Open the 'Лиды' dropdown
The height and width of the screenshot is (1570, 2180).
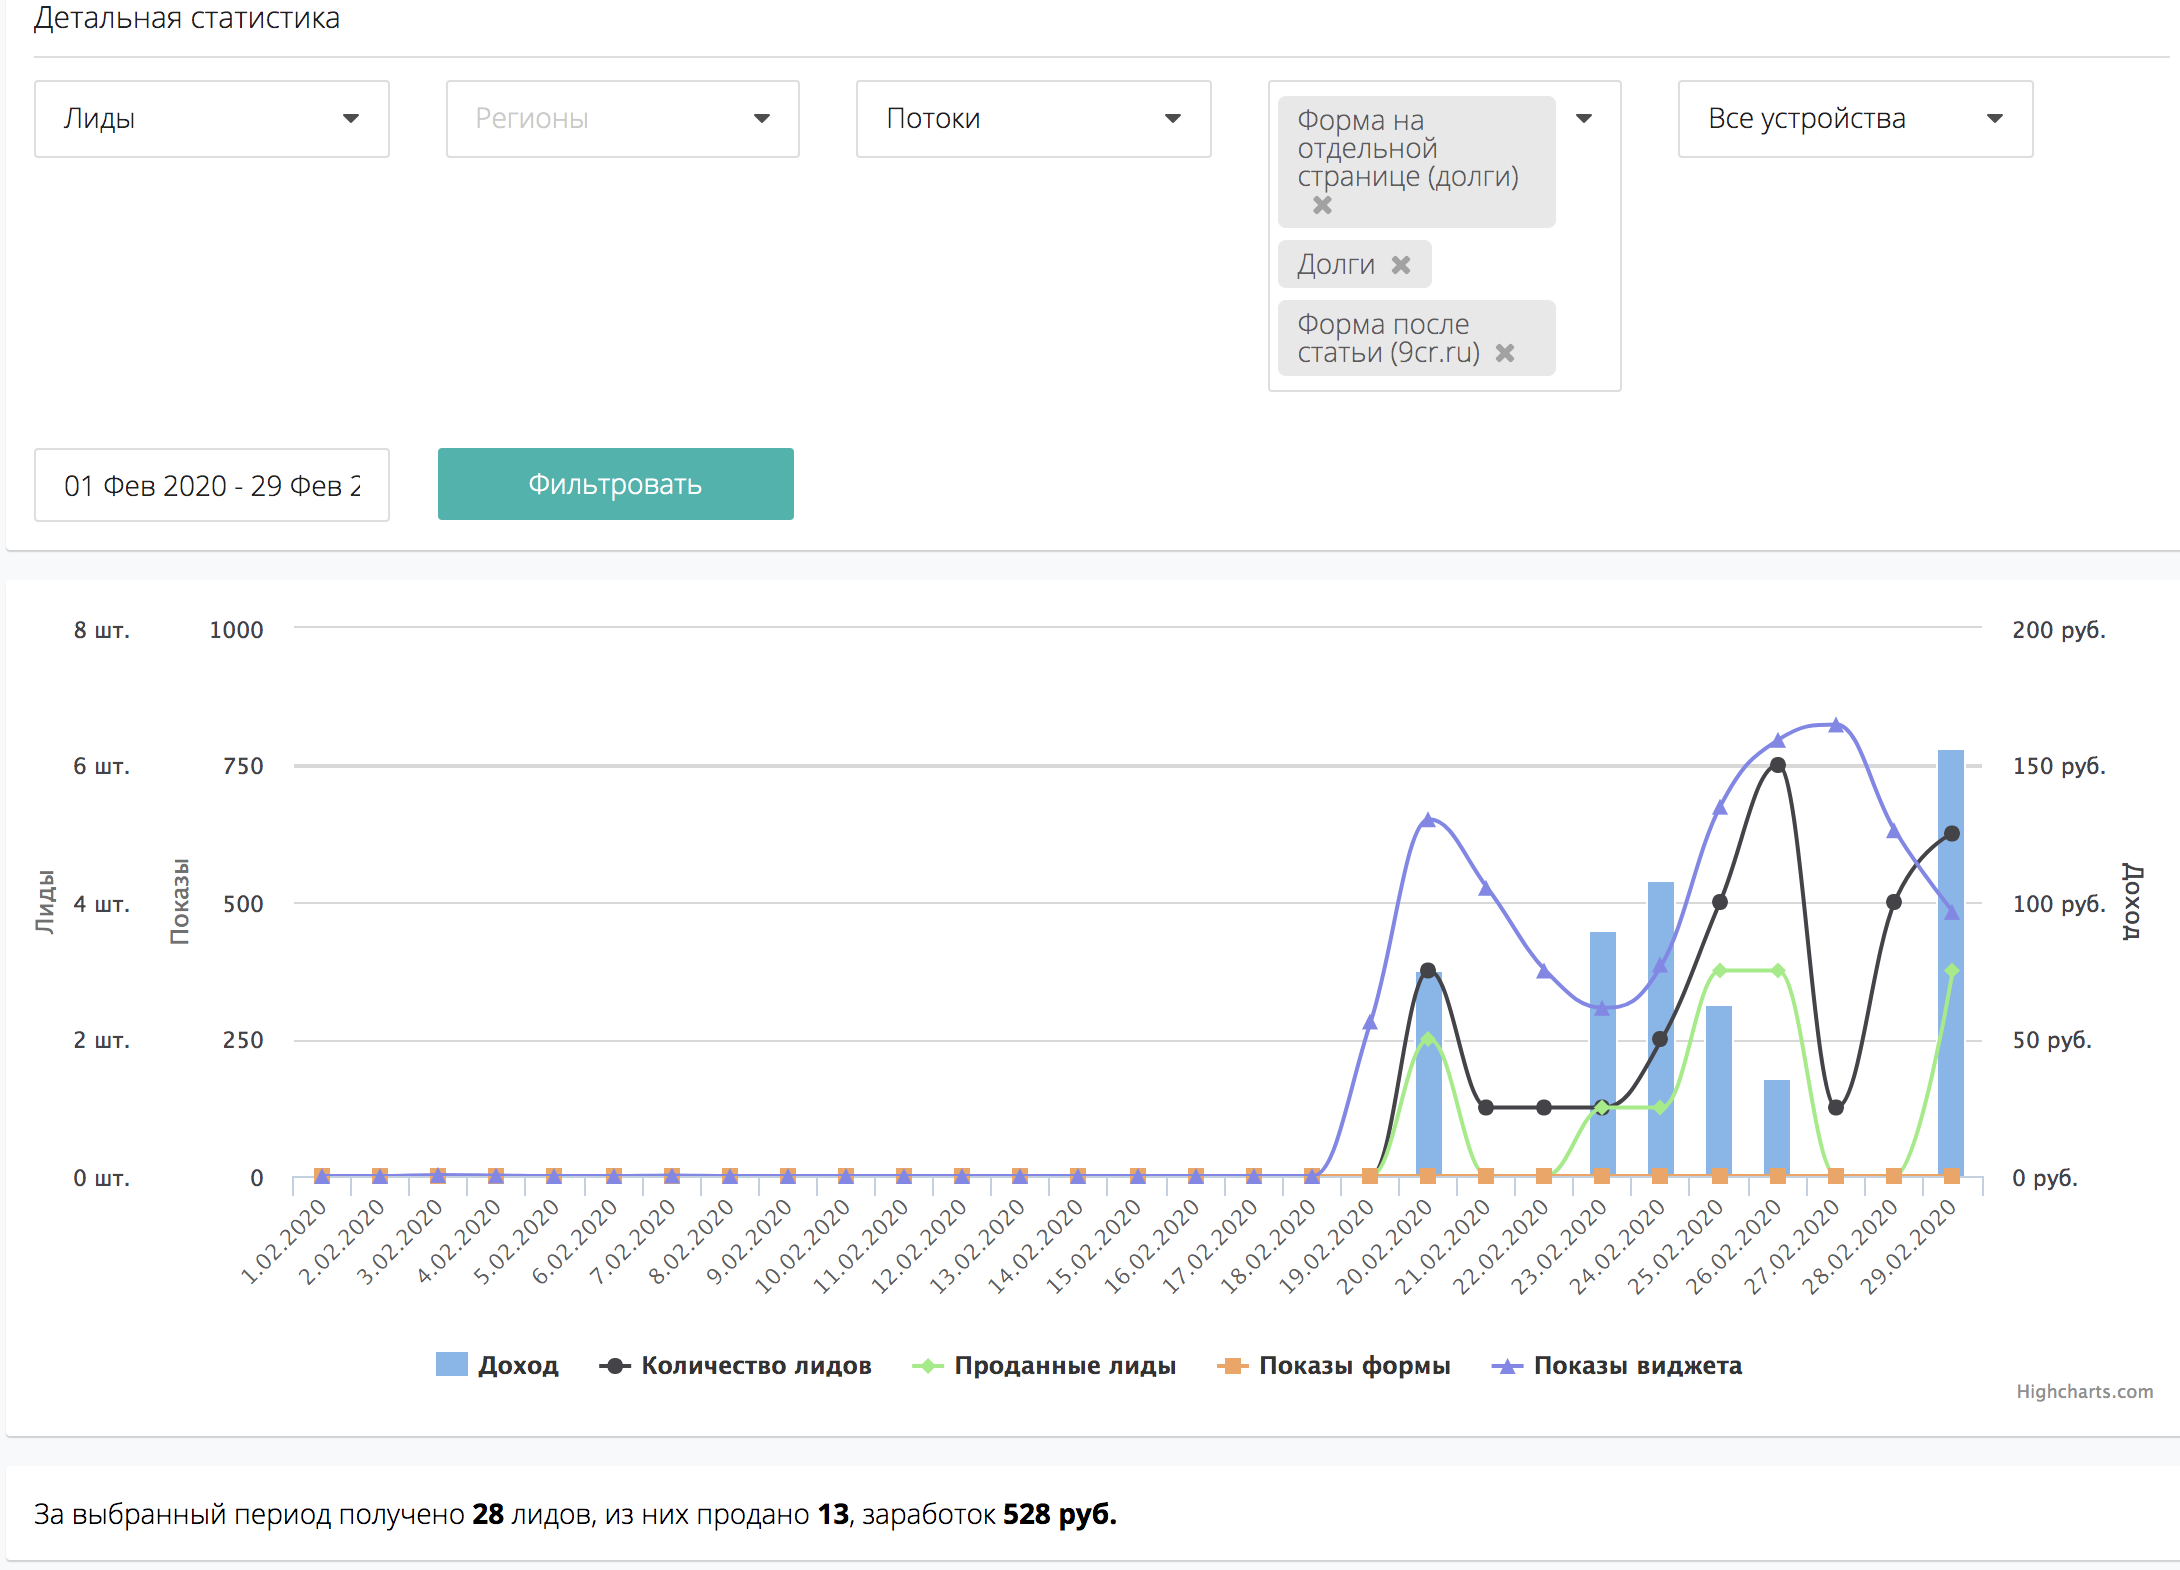pos(211,119)
